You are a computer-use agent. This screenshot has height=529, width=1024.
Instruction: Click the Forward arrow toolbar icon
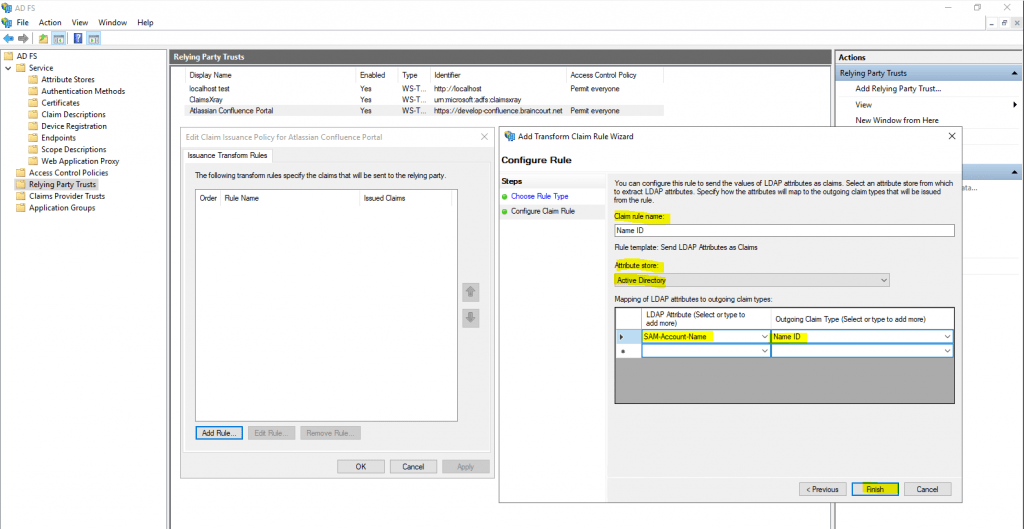click(23, 39)
